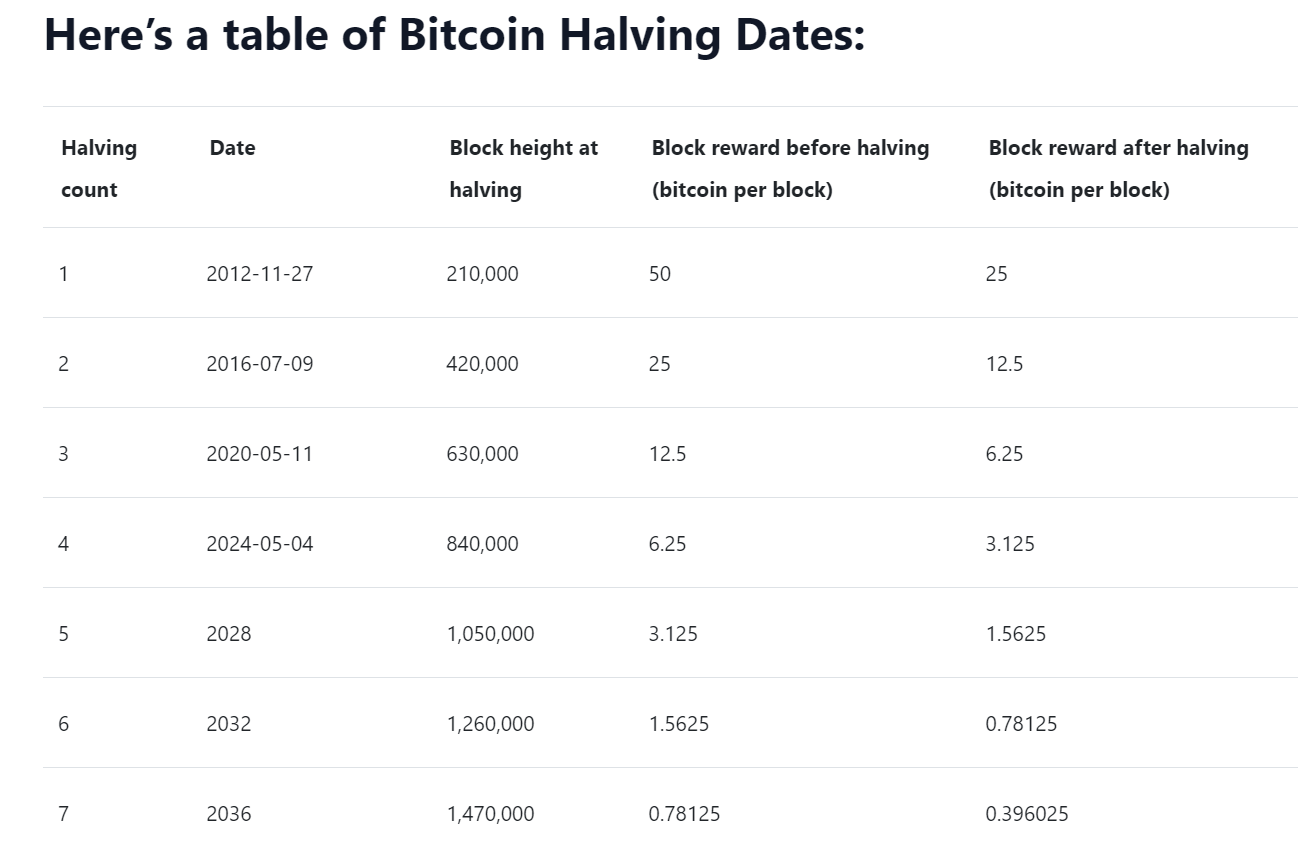Click the Bitcoin Halving Dates heading
This screenshot has width=1313, height=859.
454,35
